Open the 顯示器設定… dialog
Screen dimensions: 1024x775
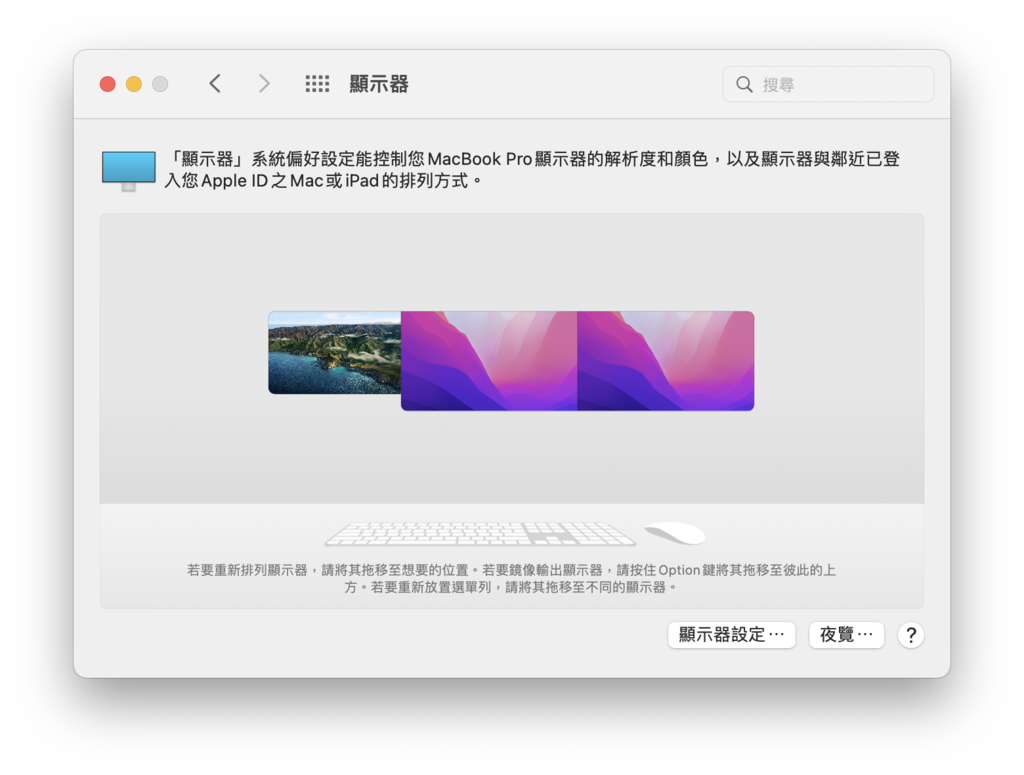coord(731,635)
